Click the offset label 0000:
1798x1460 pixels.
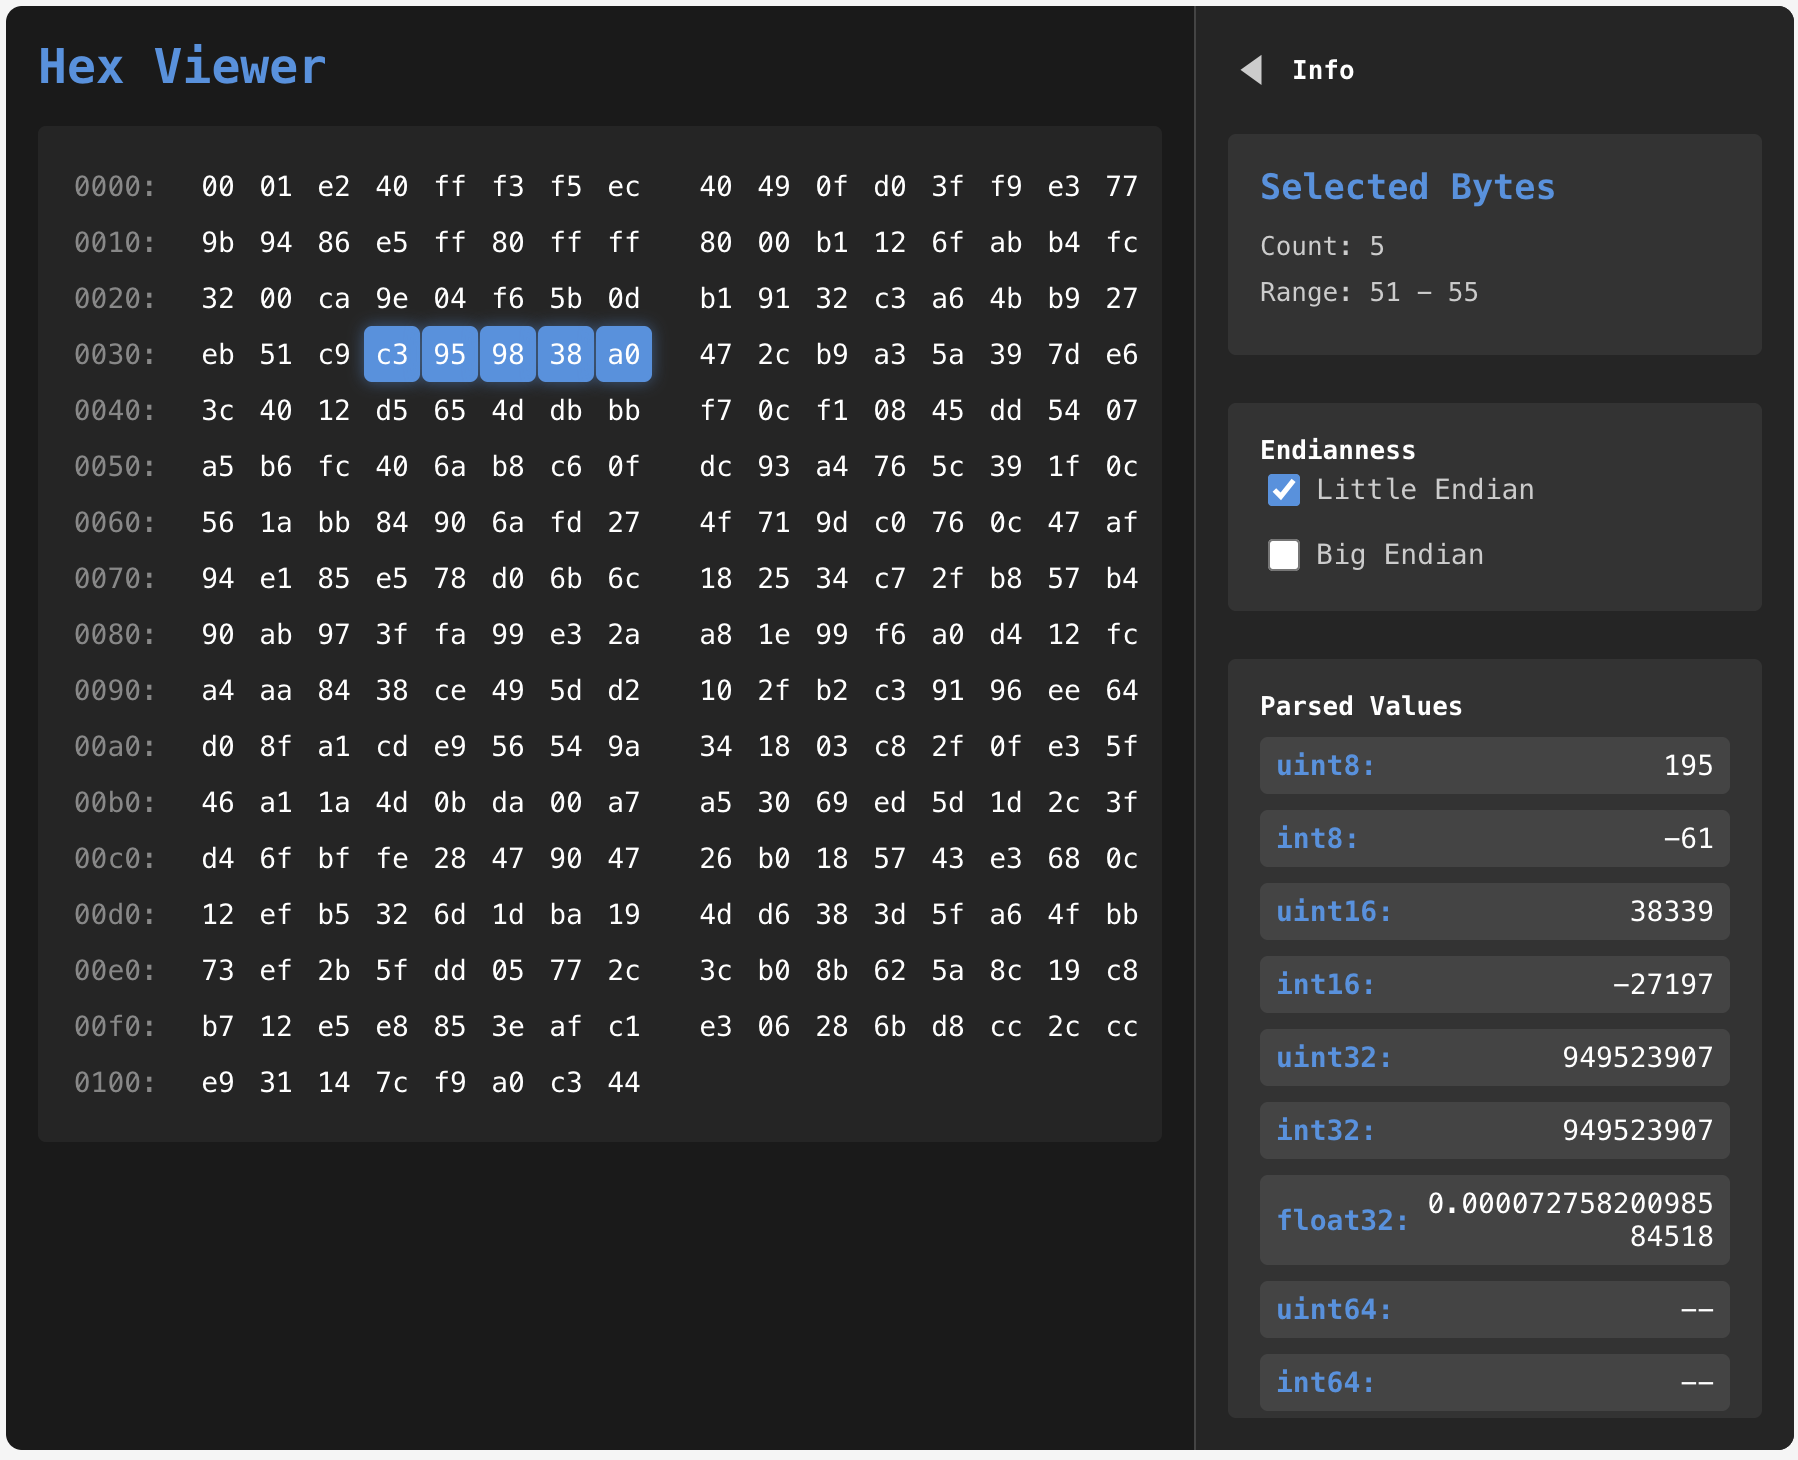(115, 186)
